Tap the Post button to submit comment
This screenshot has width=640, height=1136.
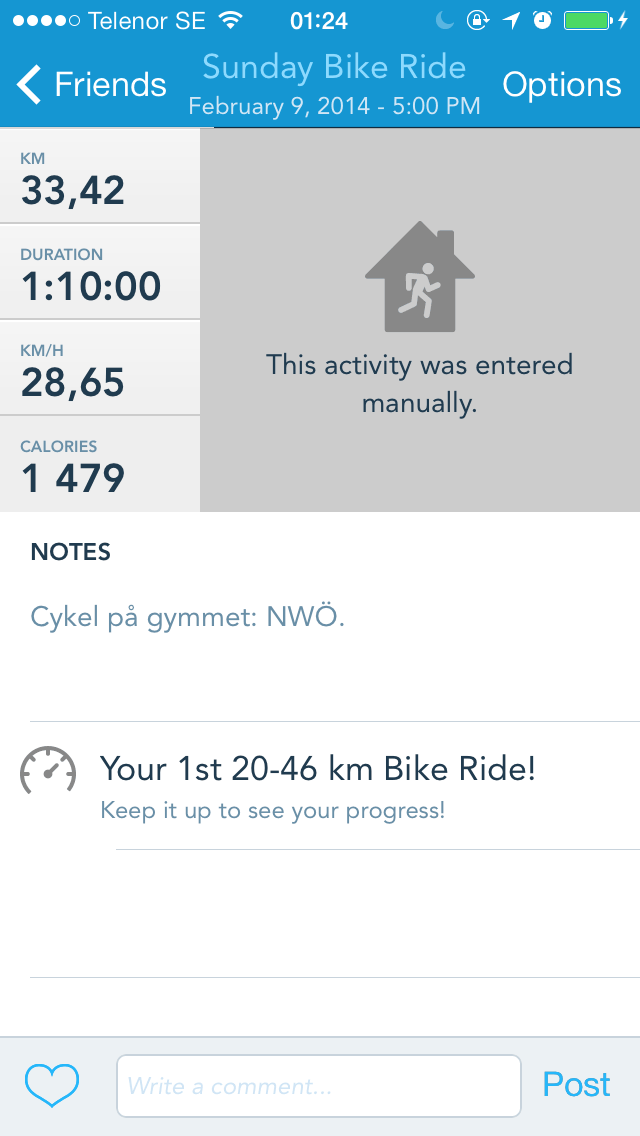577,1084
